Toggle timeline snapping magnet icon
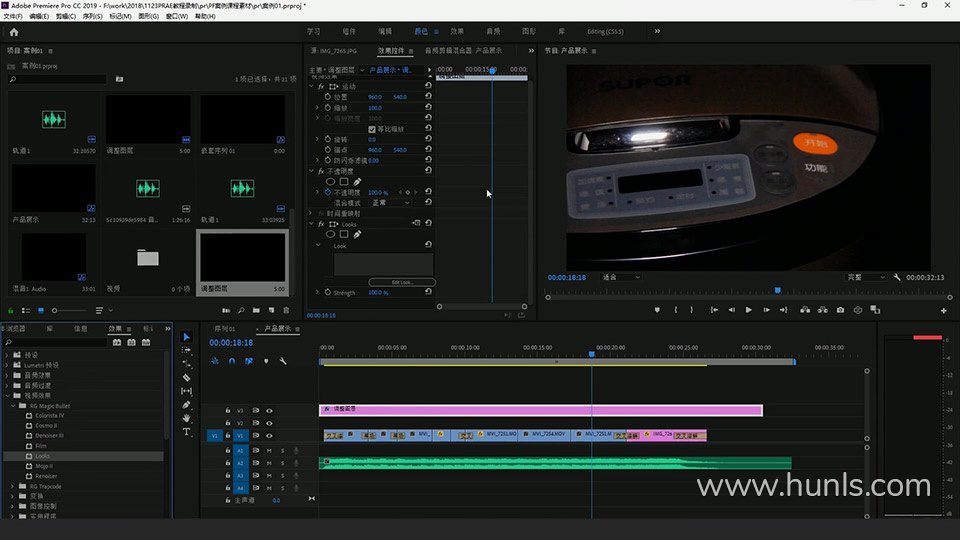The width and height of the screenshot is (960, 540). tap(232, 361)
